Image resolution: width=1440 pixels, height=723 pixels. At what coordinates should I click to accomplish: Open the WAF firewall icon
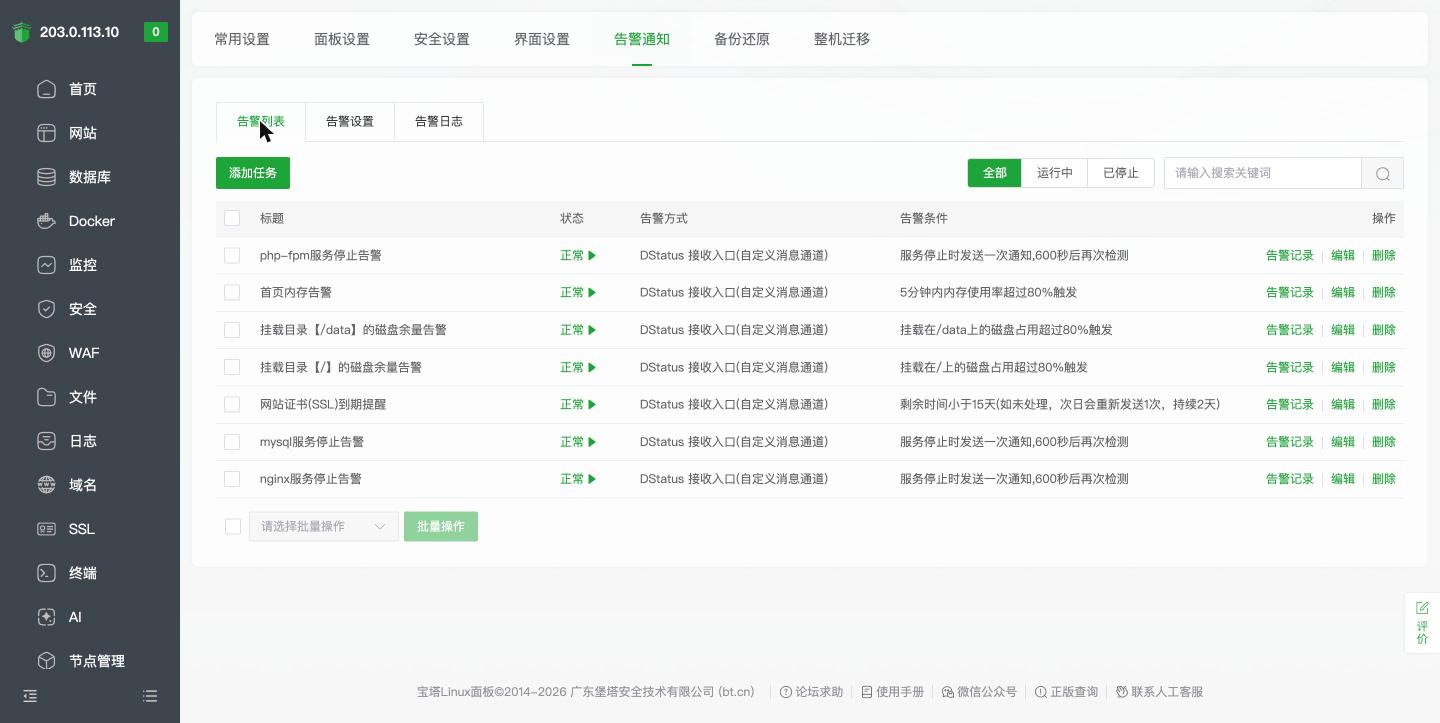[x=46, y=353]
